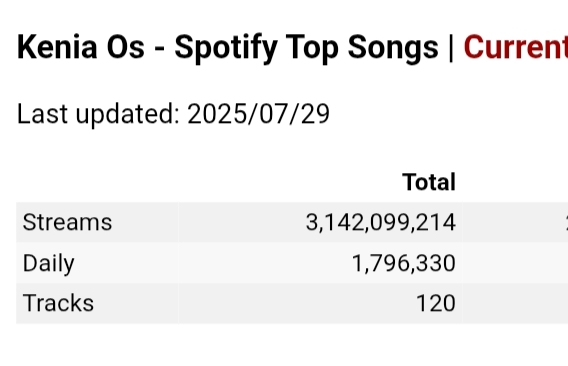Select the partly visible cell right of streams total

pyautogui.click(x=515, y=222)
